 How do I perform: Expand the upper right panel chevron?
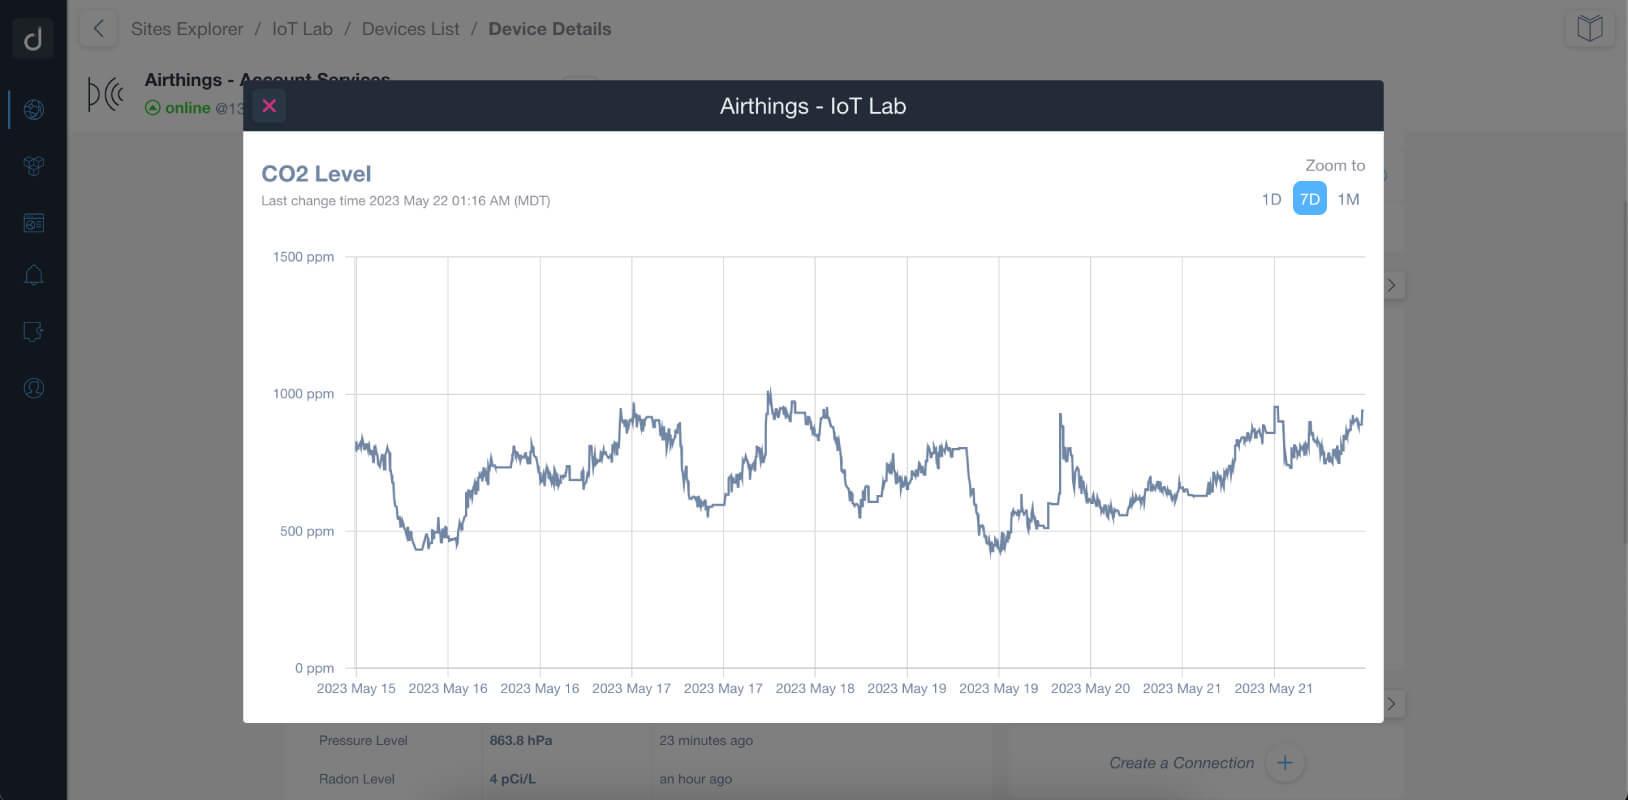[1392, 285]
